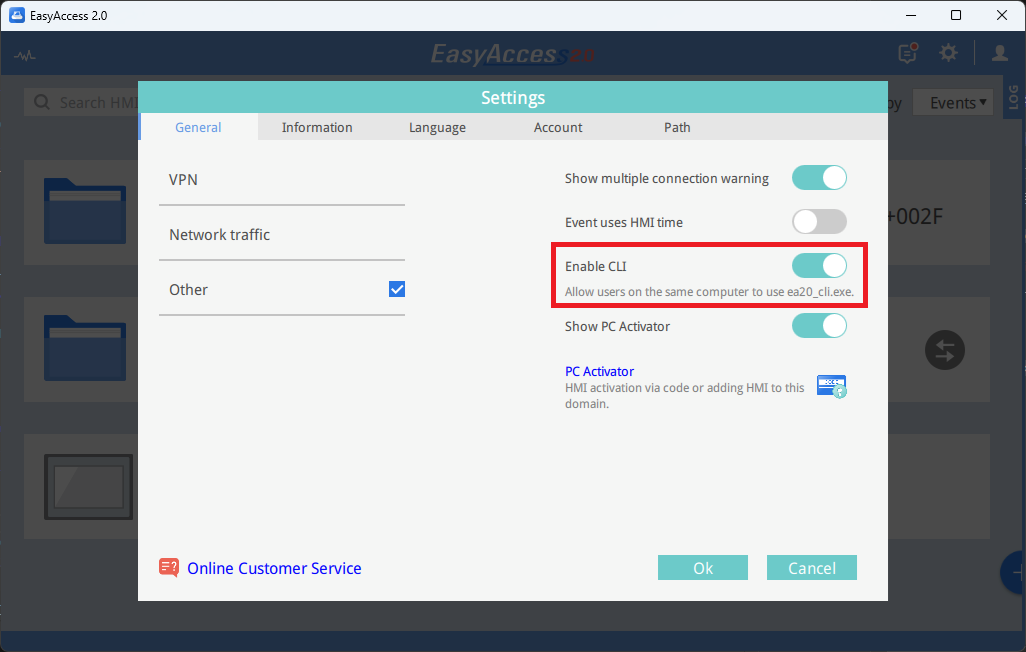Click the Online Customer Service chat icon
1026x652 pixels.
169,568
